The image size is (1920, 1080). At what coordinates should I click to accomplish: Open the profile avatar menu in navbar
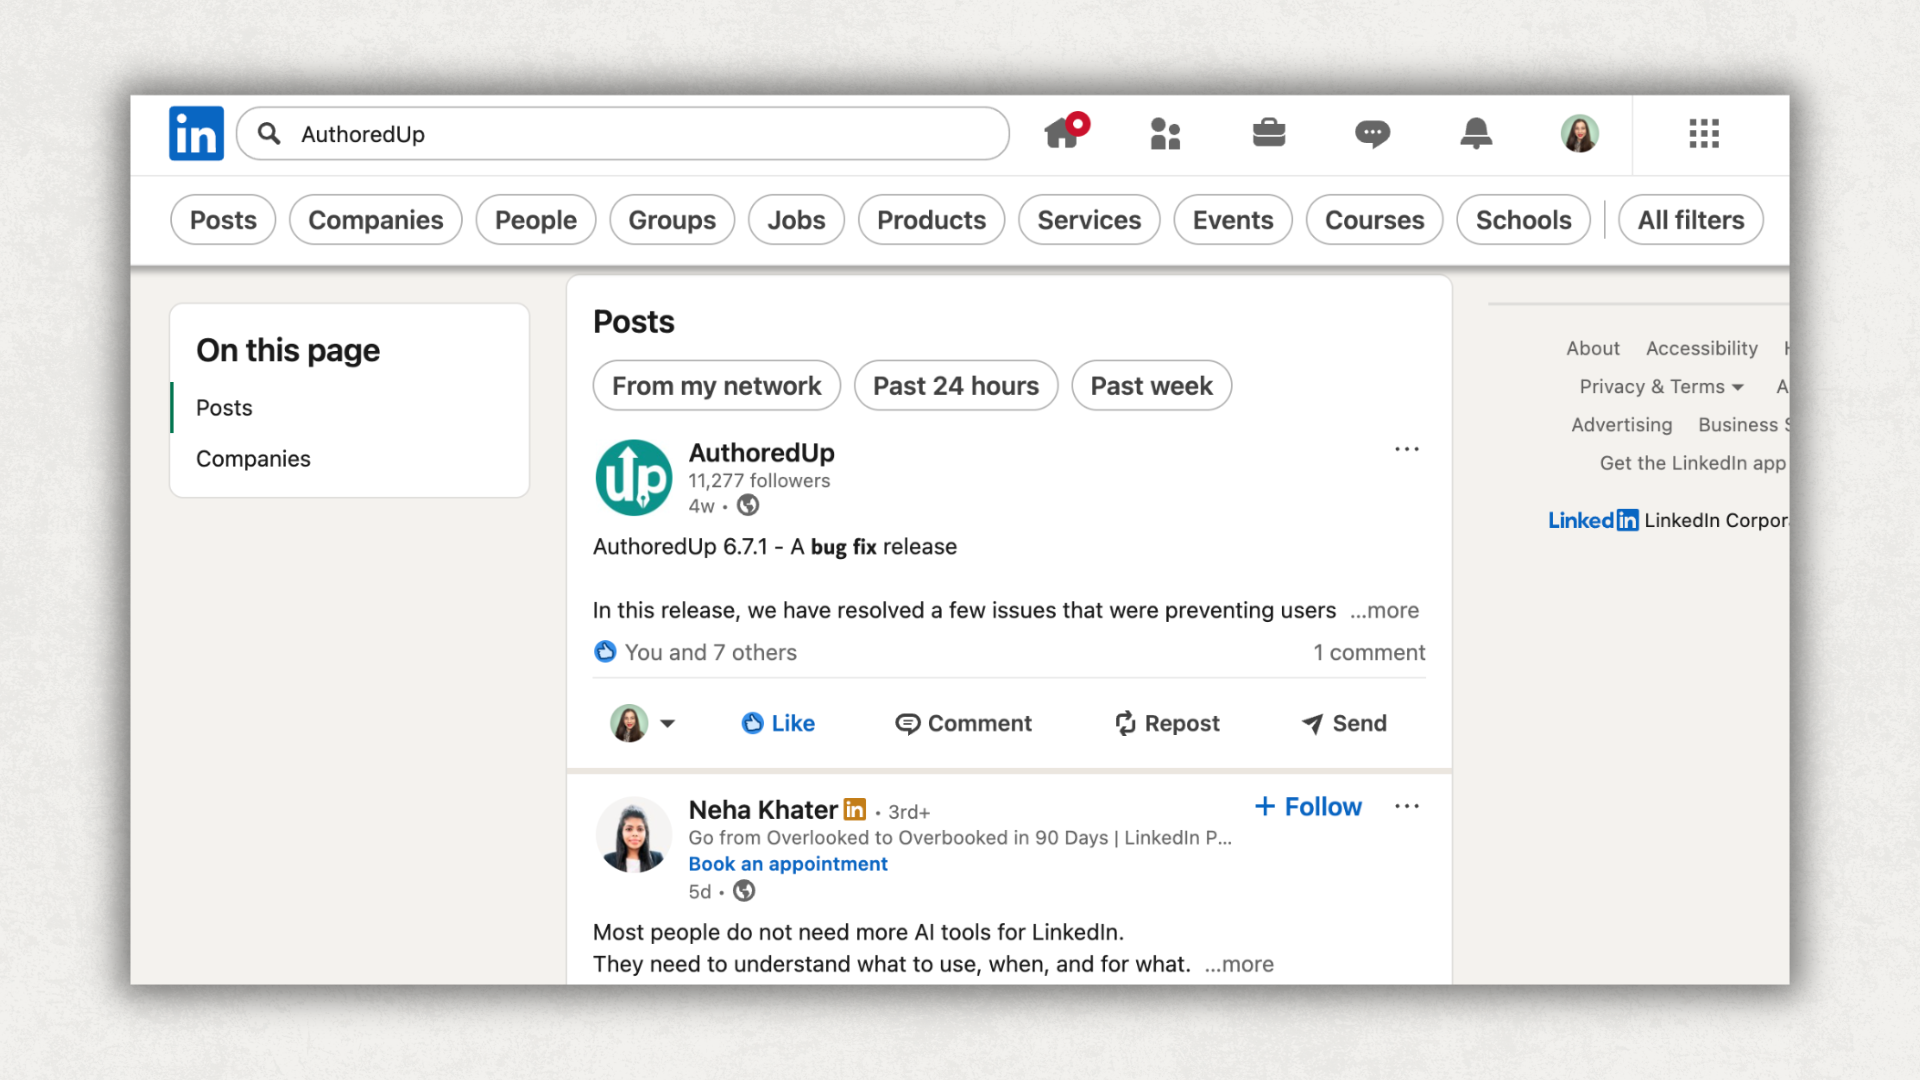1580,133
